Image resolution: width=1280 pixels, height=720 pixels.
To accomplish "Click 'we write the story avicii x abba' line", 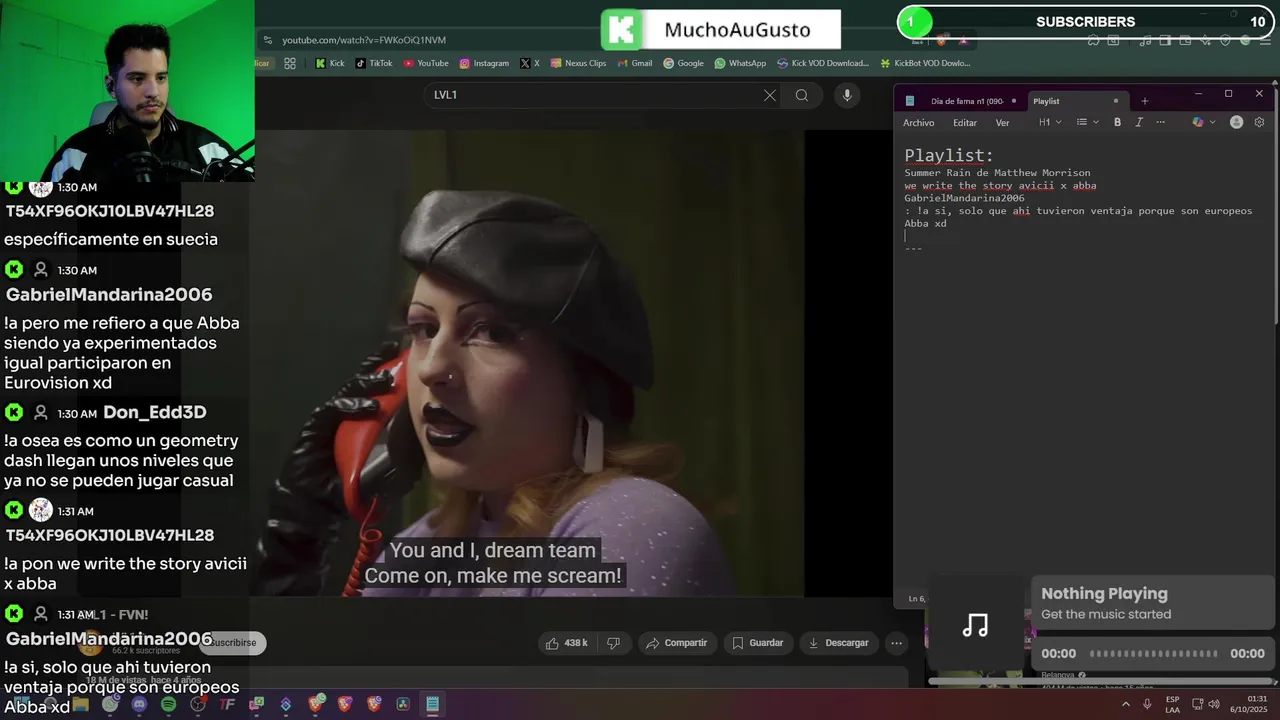I will point(1000,186).
